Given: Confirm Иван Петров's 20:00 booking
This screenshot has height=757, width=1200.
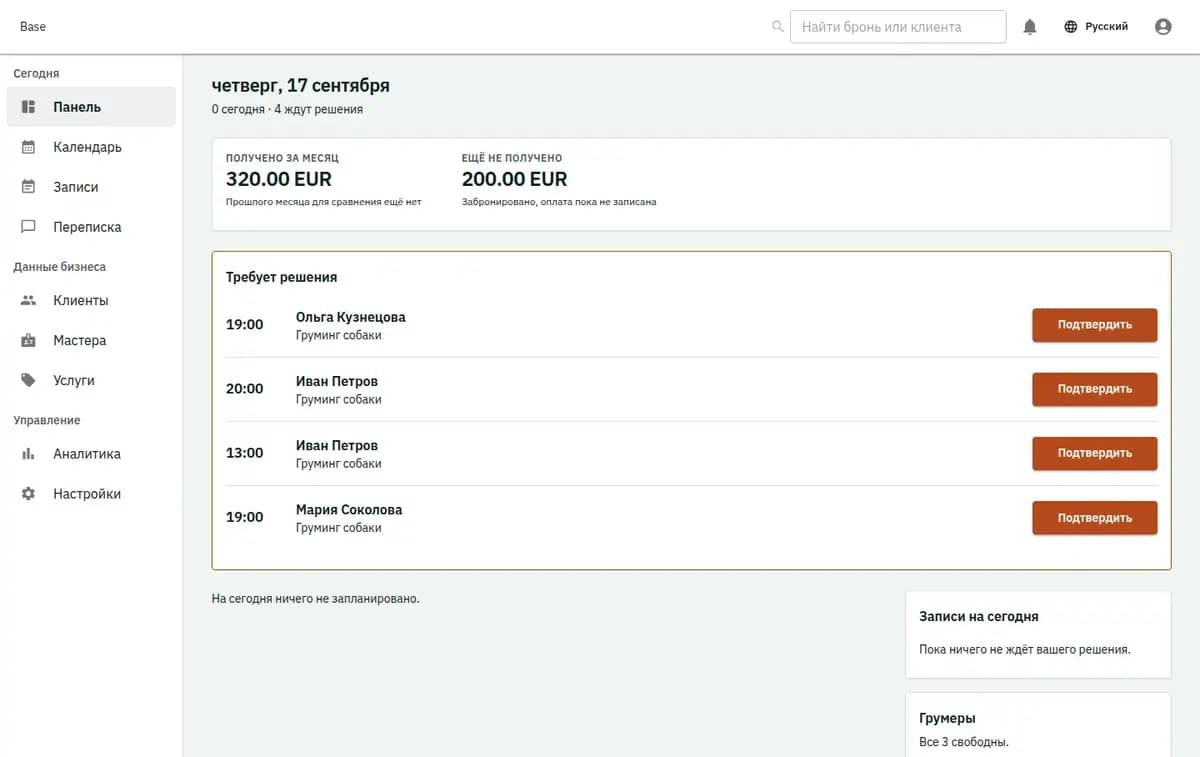Looking at the screenshot, I should [1095, 389].
